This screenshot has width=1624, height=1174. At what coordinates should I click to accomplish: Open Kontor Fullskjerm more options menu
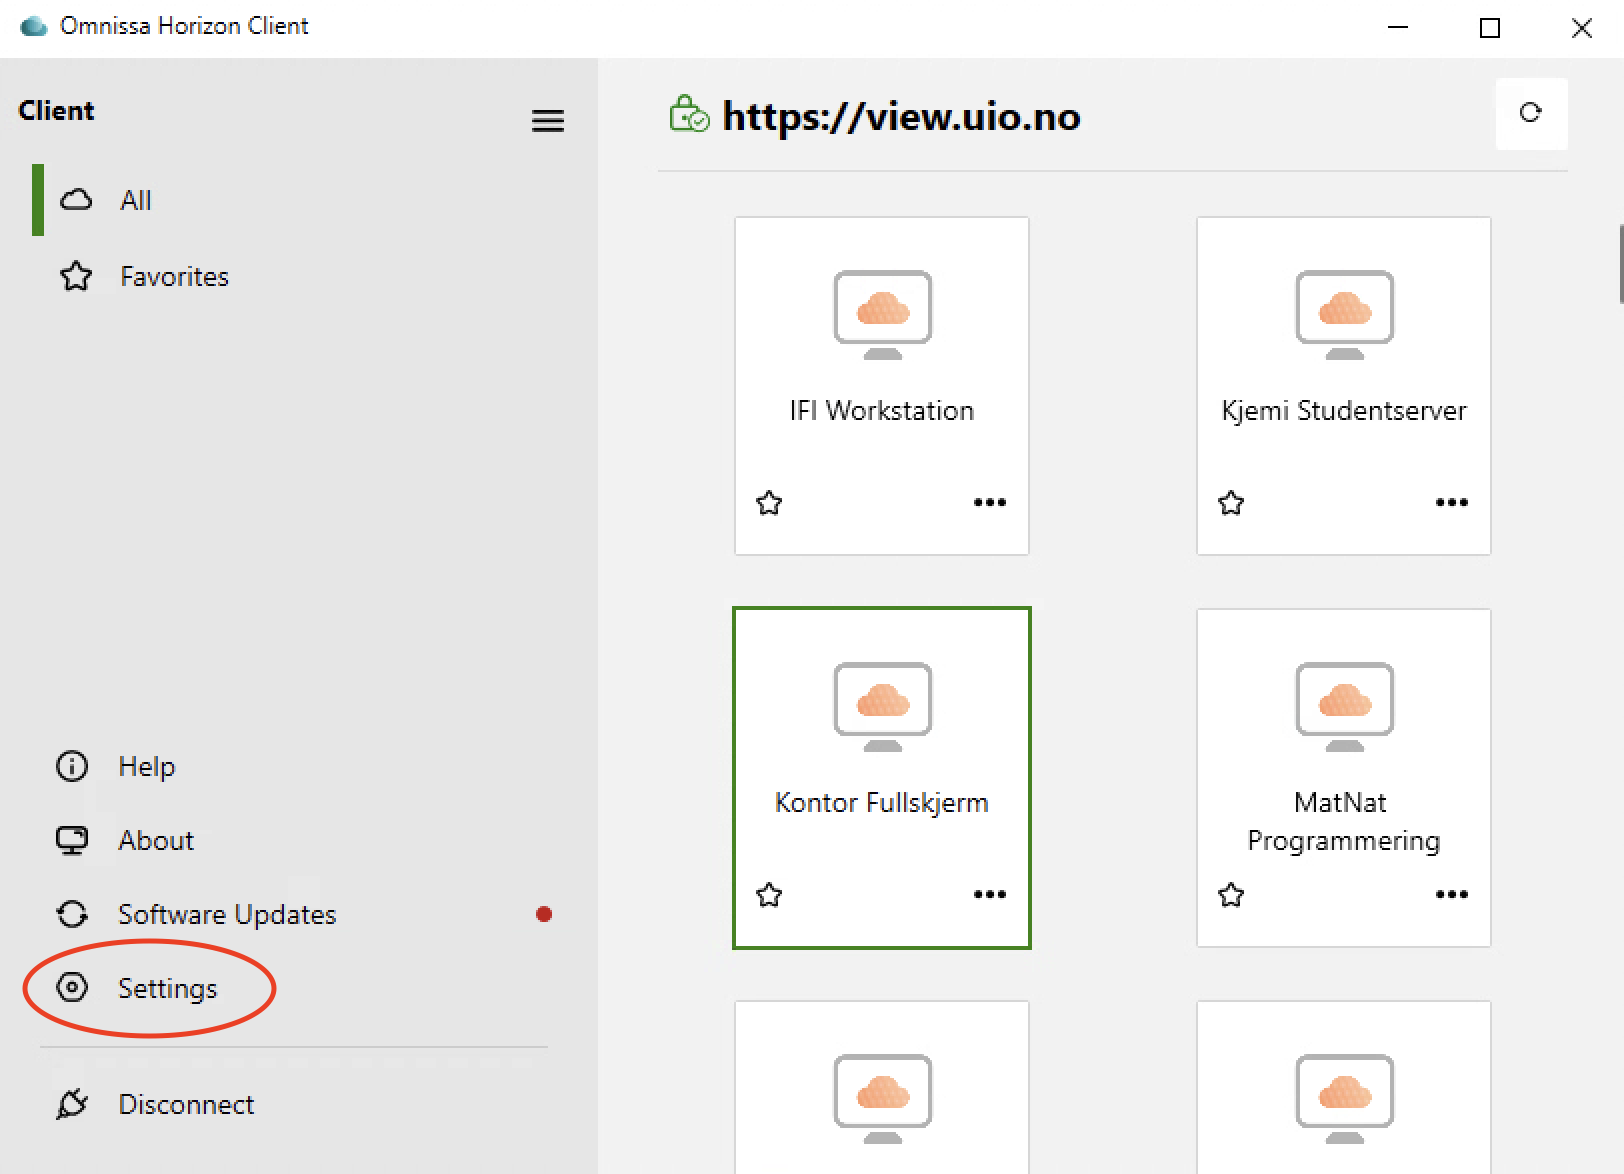pyautogui.click(x=990, y=894)
